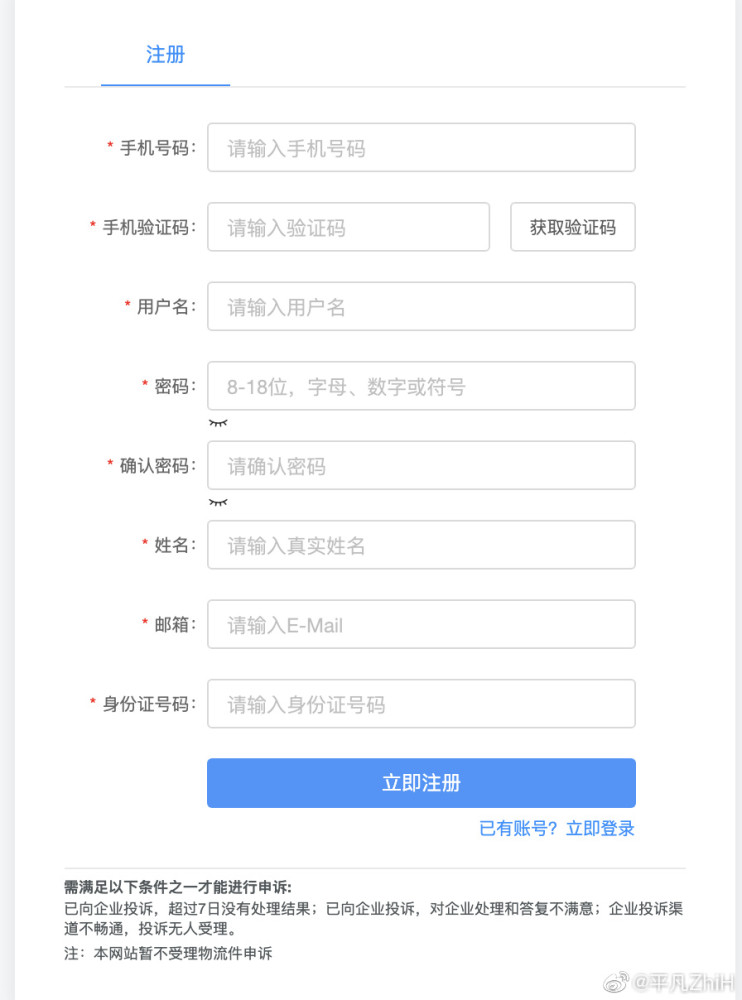This screenshot has height=1000, width=742.
Task: Click the Weibo logo watermark
Action: coord(620,982)
